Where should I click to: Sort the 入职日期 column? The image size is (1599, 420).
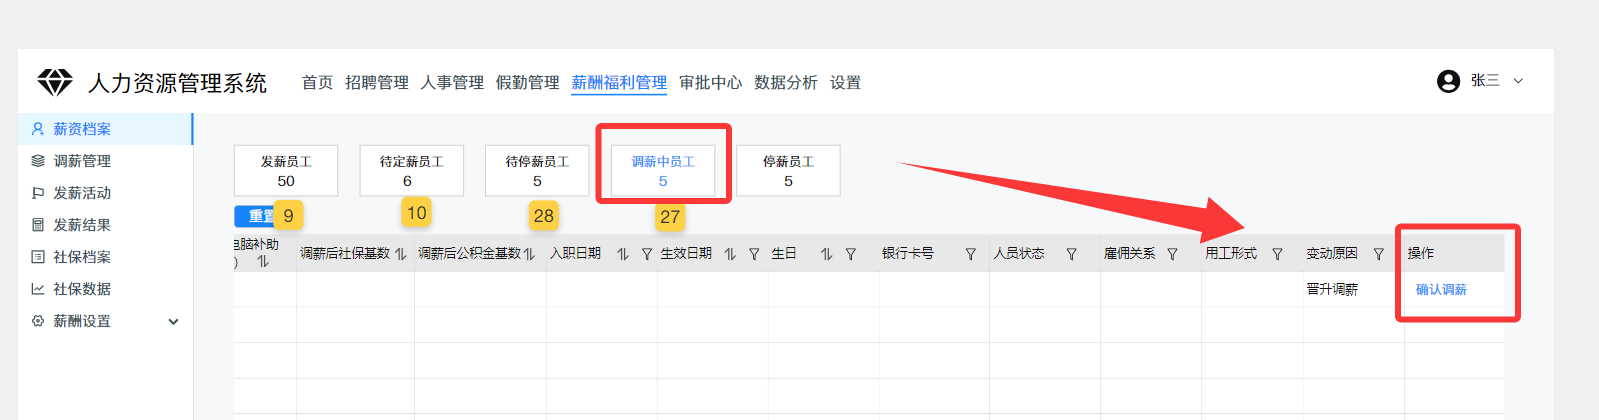click(x=623, y=254)
